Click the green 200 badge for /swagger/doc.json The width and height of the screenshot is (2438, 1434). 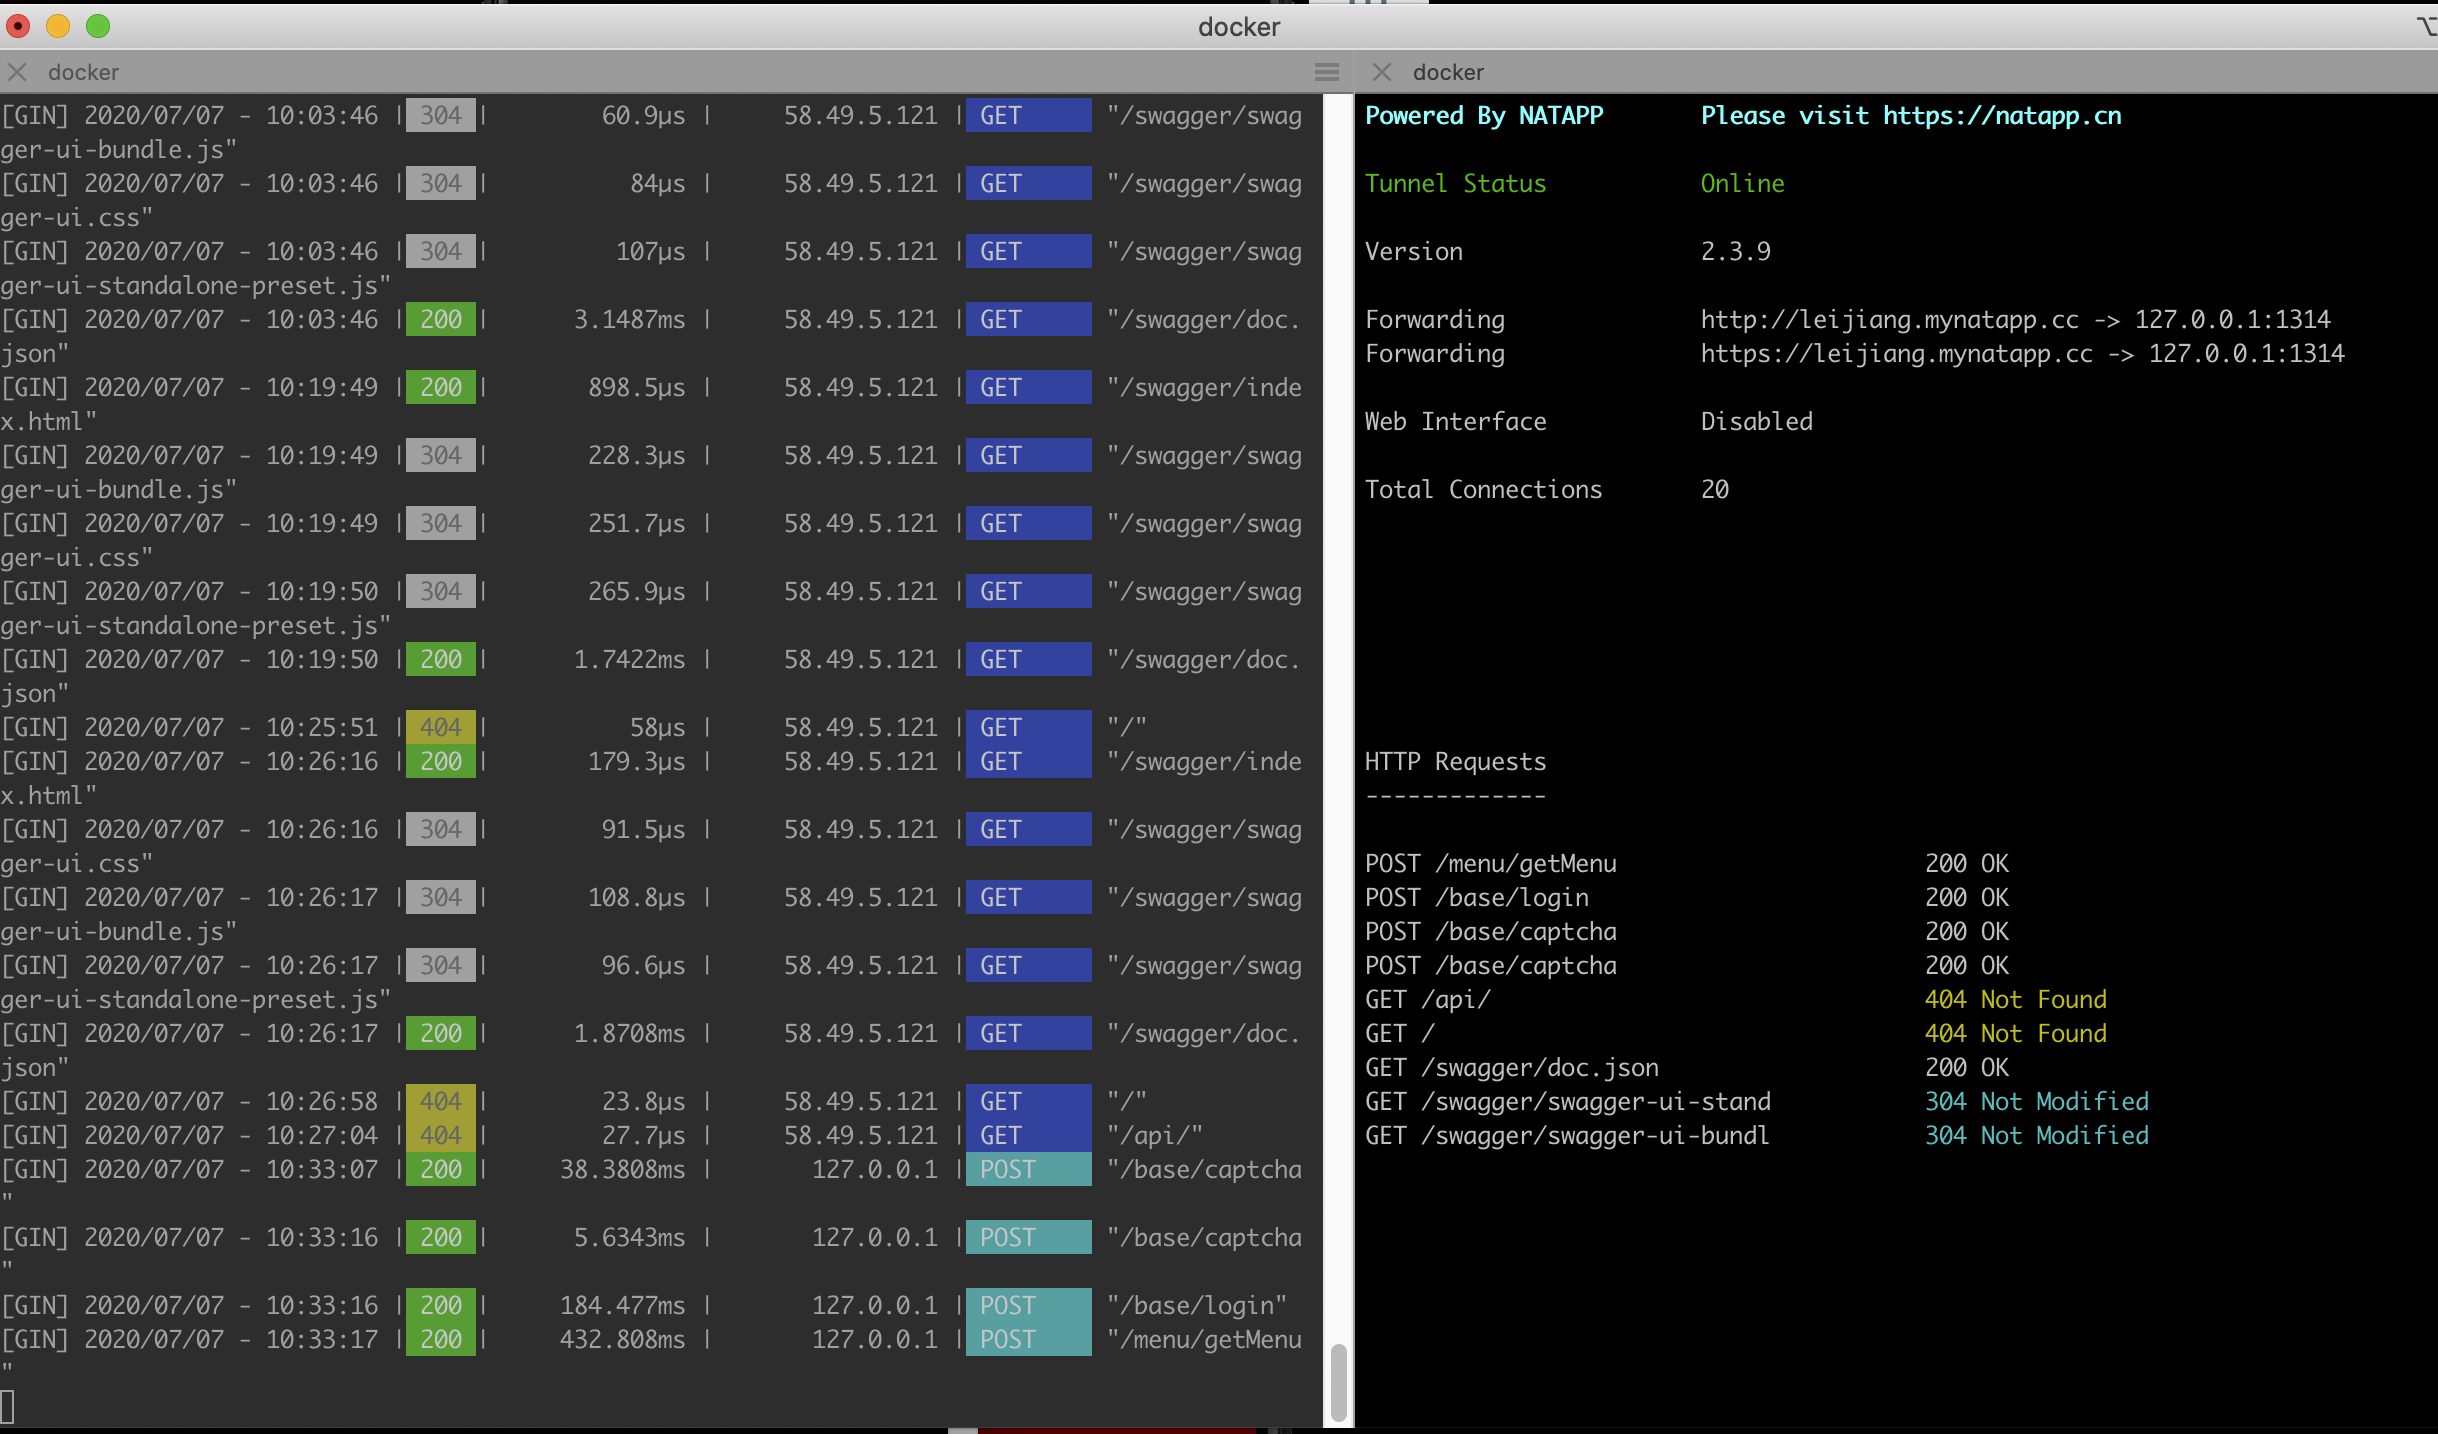pos(441,1033)
